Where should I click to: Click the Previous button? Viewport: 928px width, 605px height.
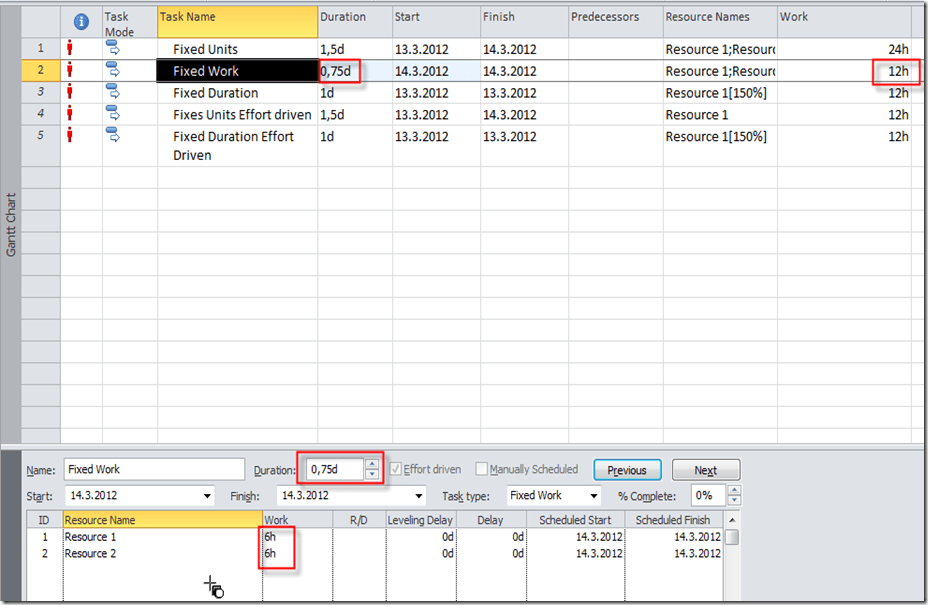click(x=627, y=470)
